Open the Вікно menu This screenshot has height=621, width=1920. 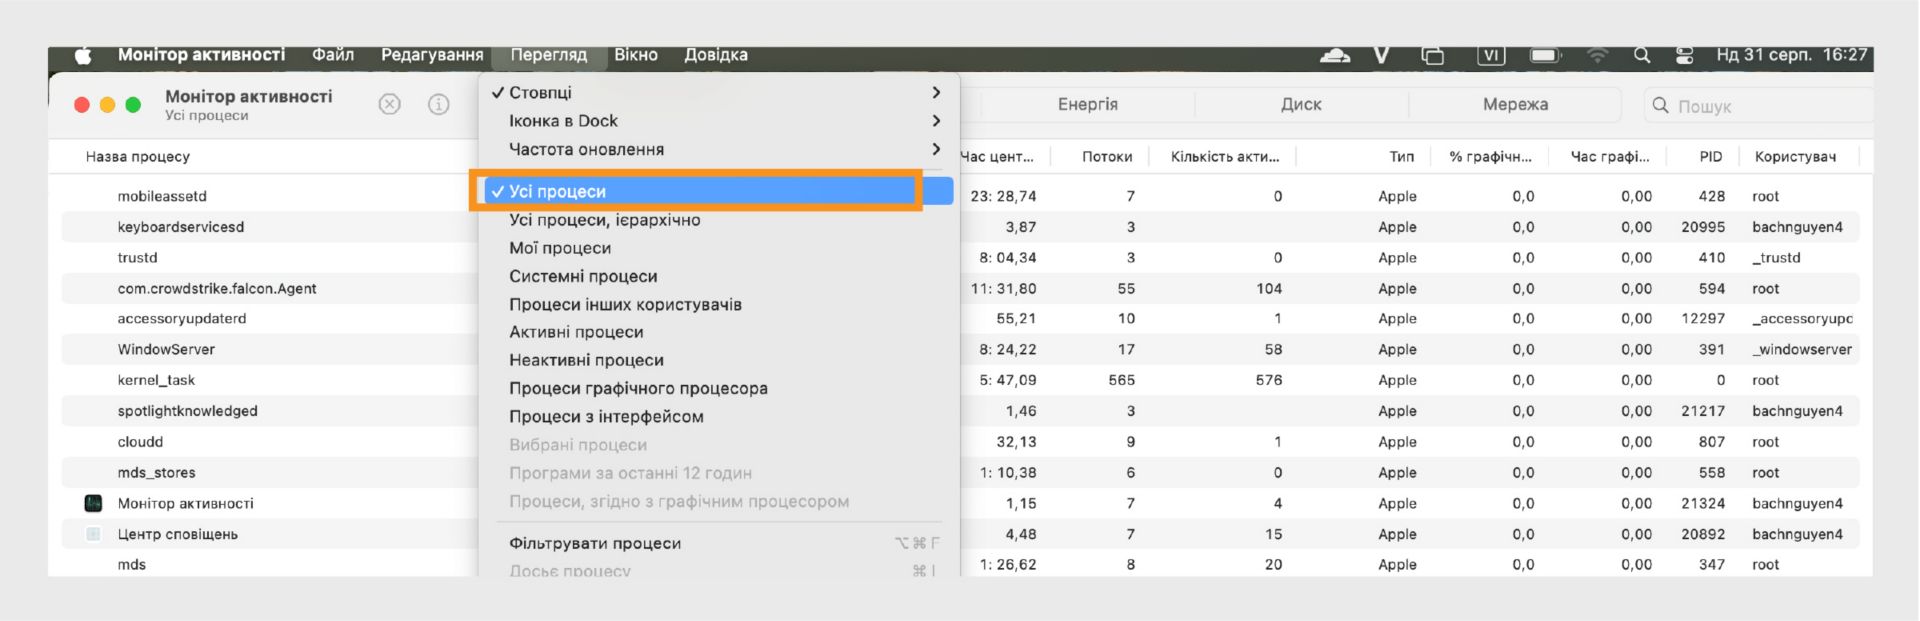click(x=636, y=55)
